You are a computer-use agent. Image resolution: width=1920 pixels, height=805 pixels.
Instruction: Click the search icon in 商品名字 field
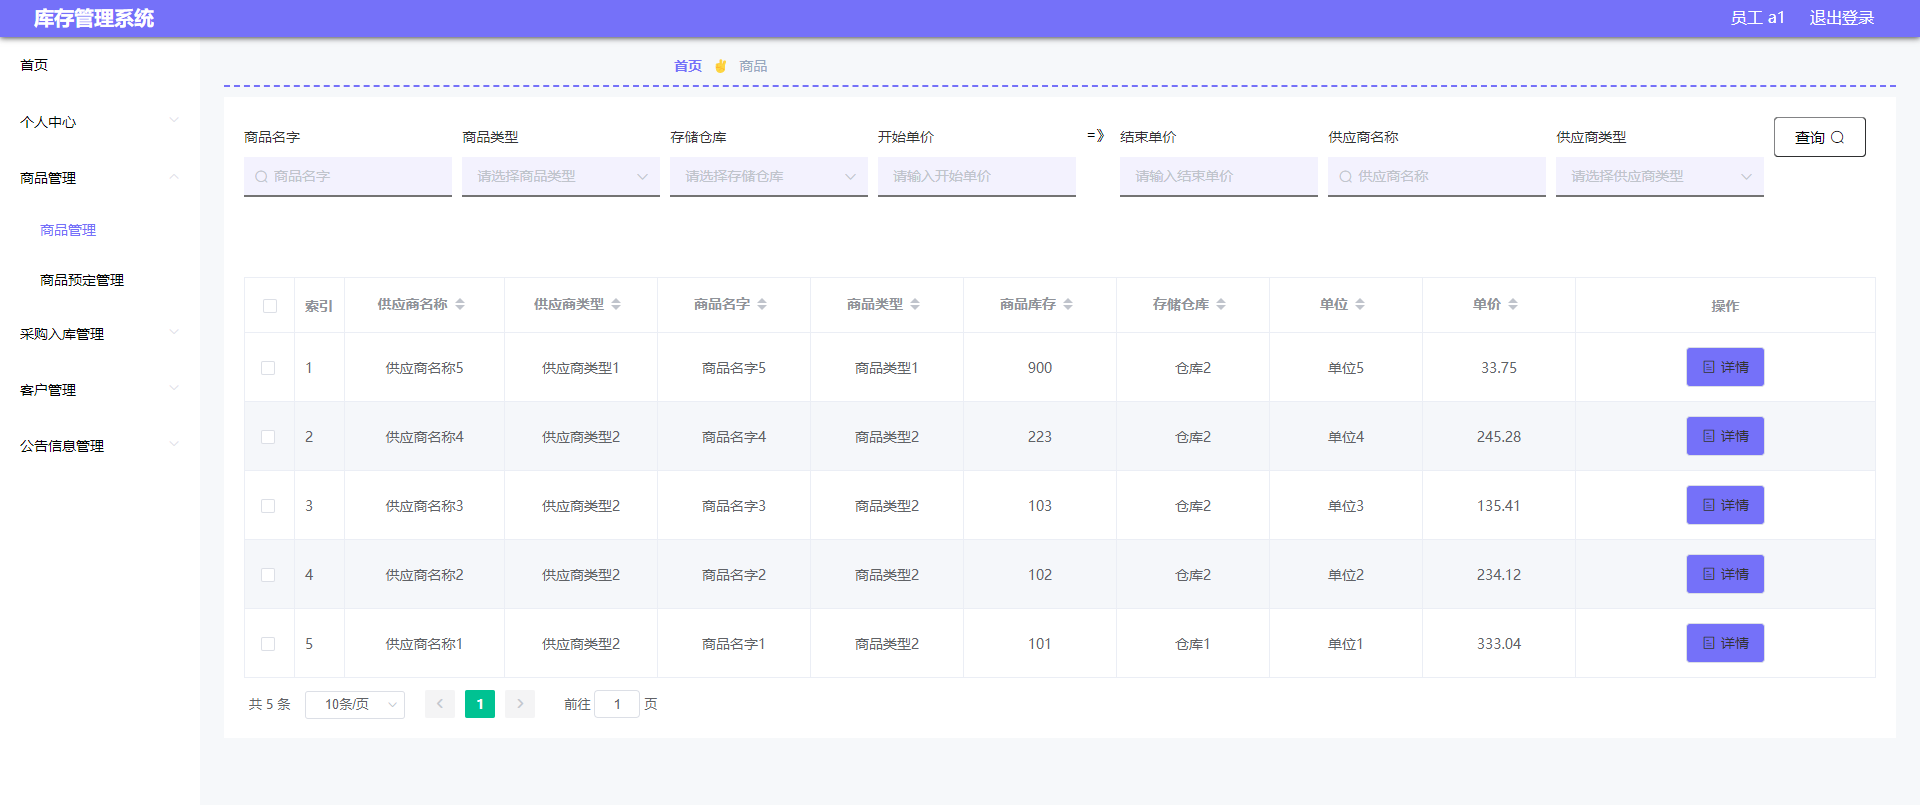[261, 177]
